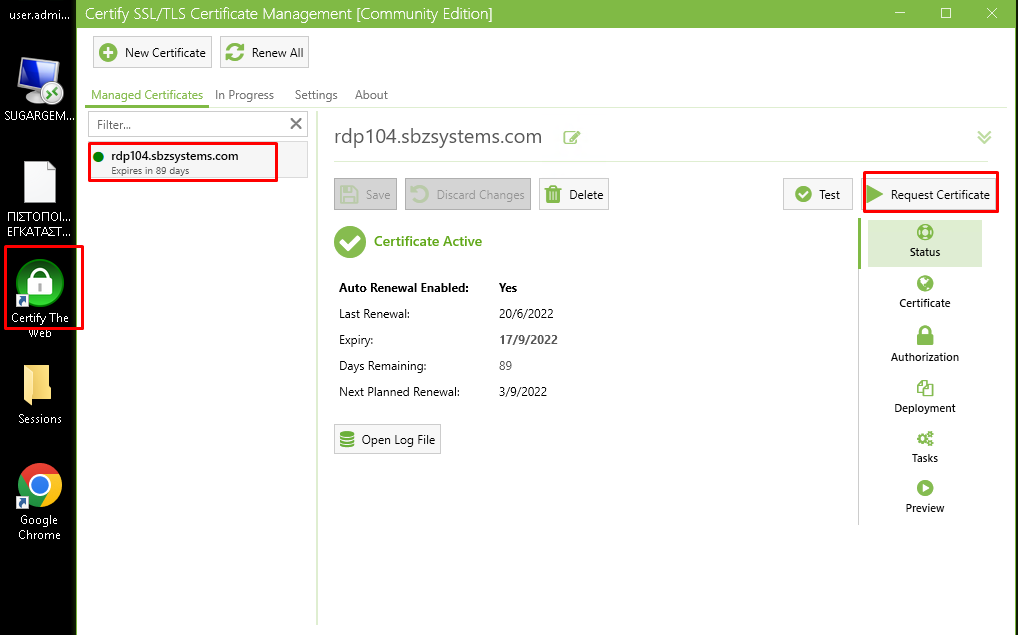This screenshot has width=1018, height=635.
Task: Click the Renew All button
Action: click(x=265, y=52)
